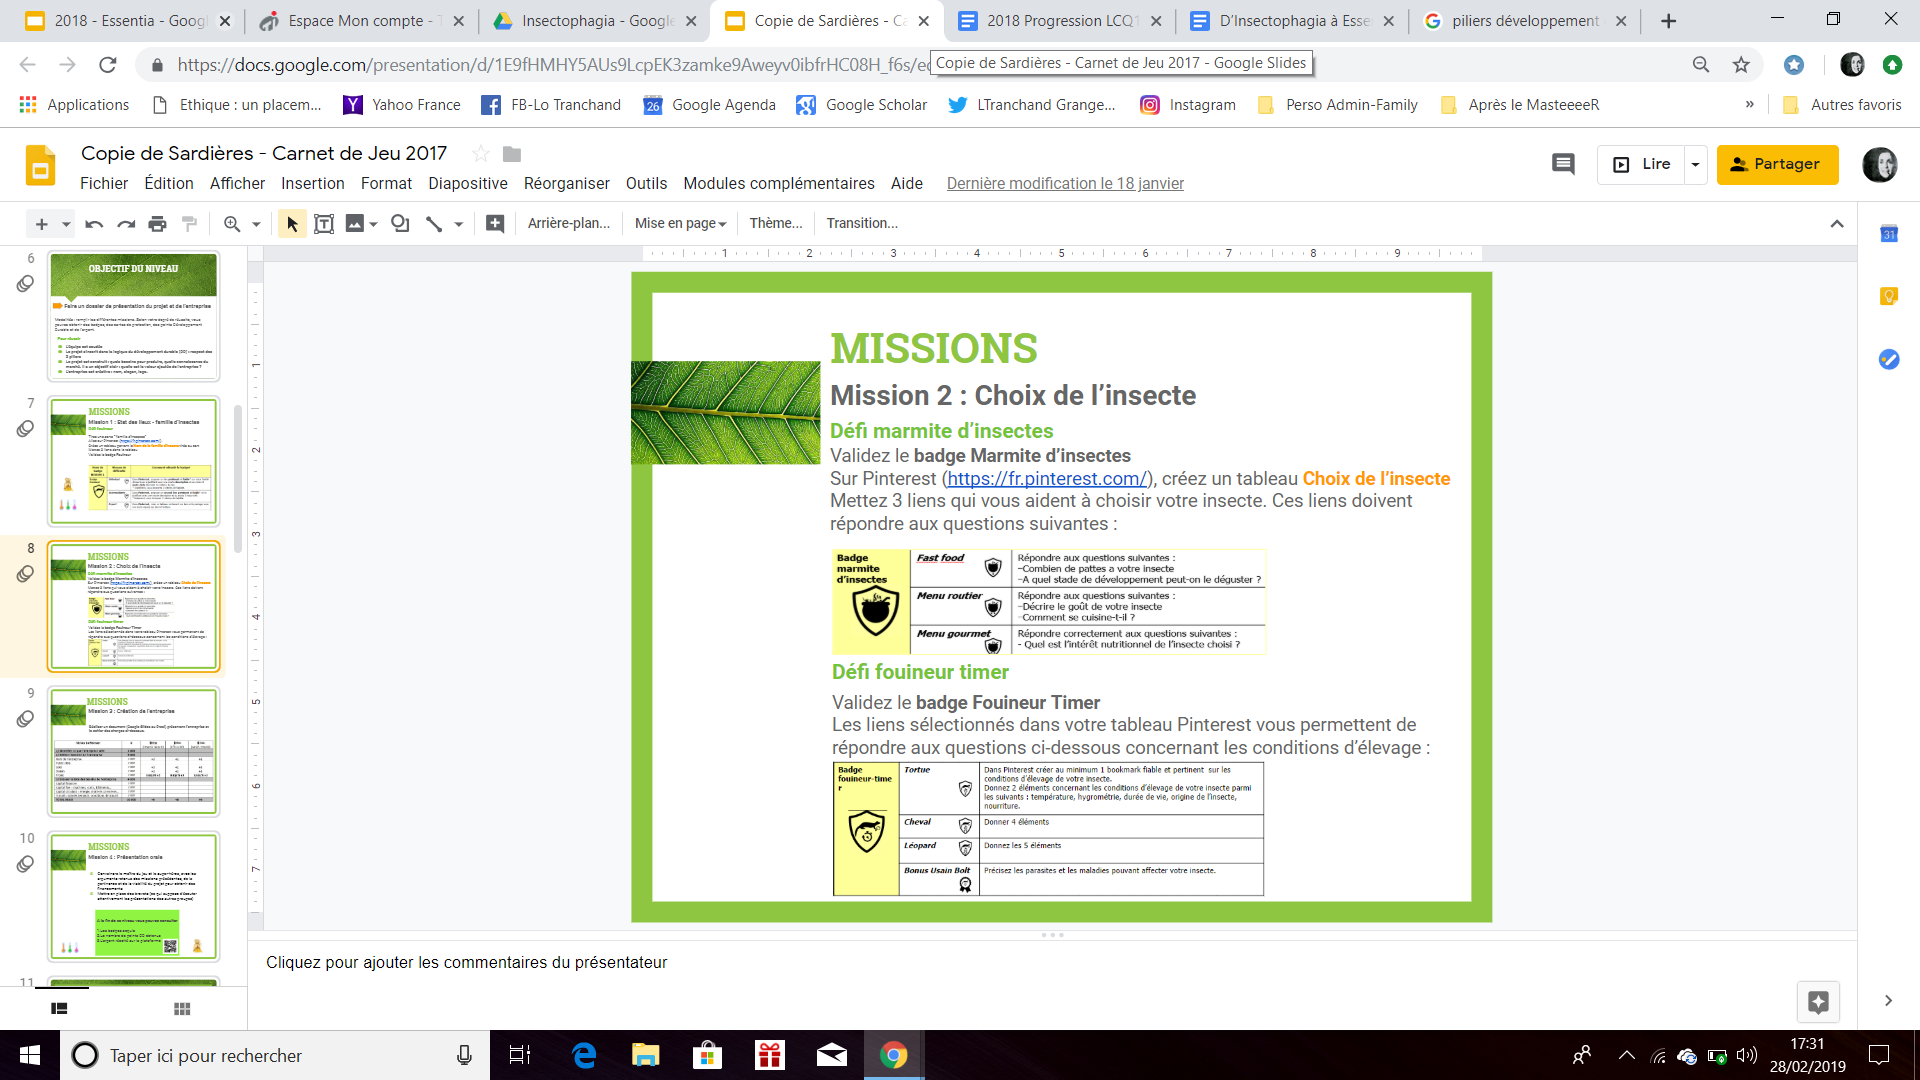Open the Dernière modification le 18 janvier link
This screenshot has width=1920, height=1080.
tap(1065, 183)
